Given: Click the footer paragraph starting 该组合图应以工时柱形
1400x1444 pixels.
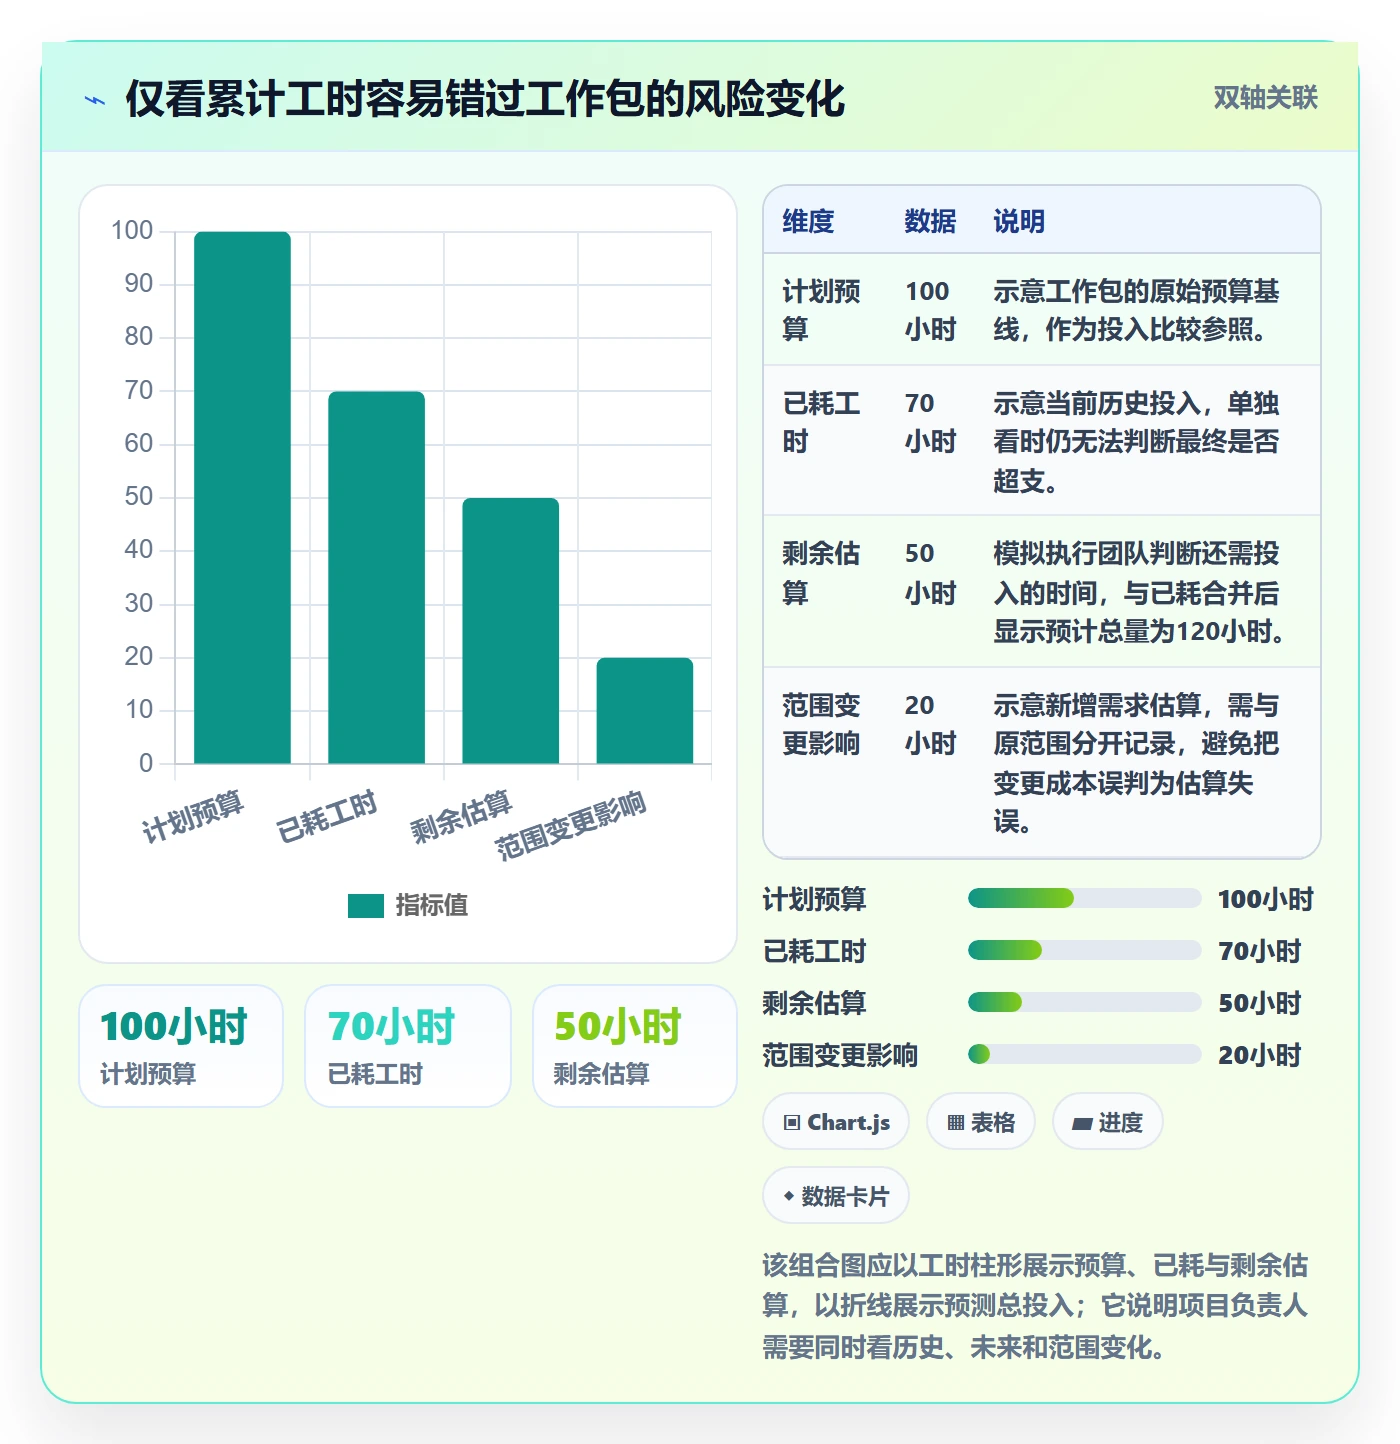Looking at the screenshot, I should (x=1035, y=1306).
